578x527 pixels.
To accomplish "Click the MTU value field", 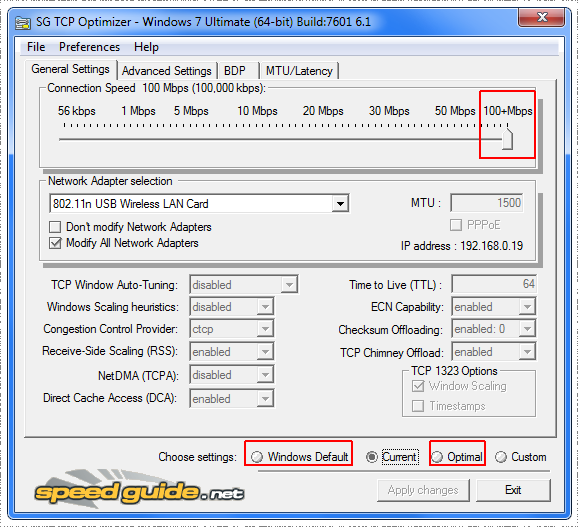I will coord(487,203).
